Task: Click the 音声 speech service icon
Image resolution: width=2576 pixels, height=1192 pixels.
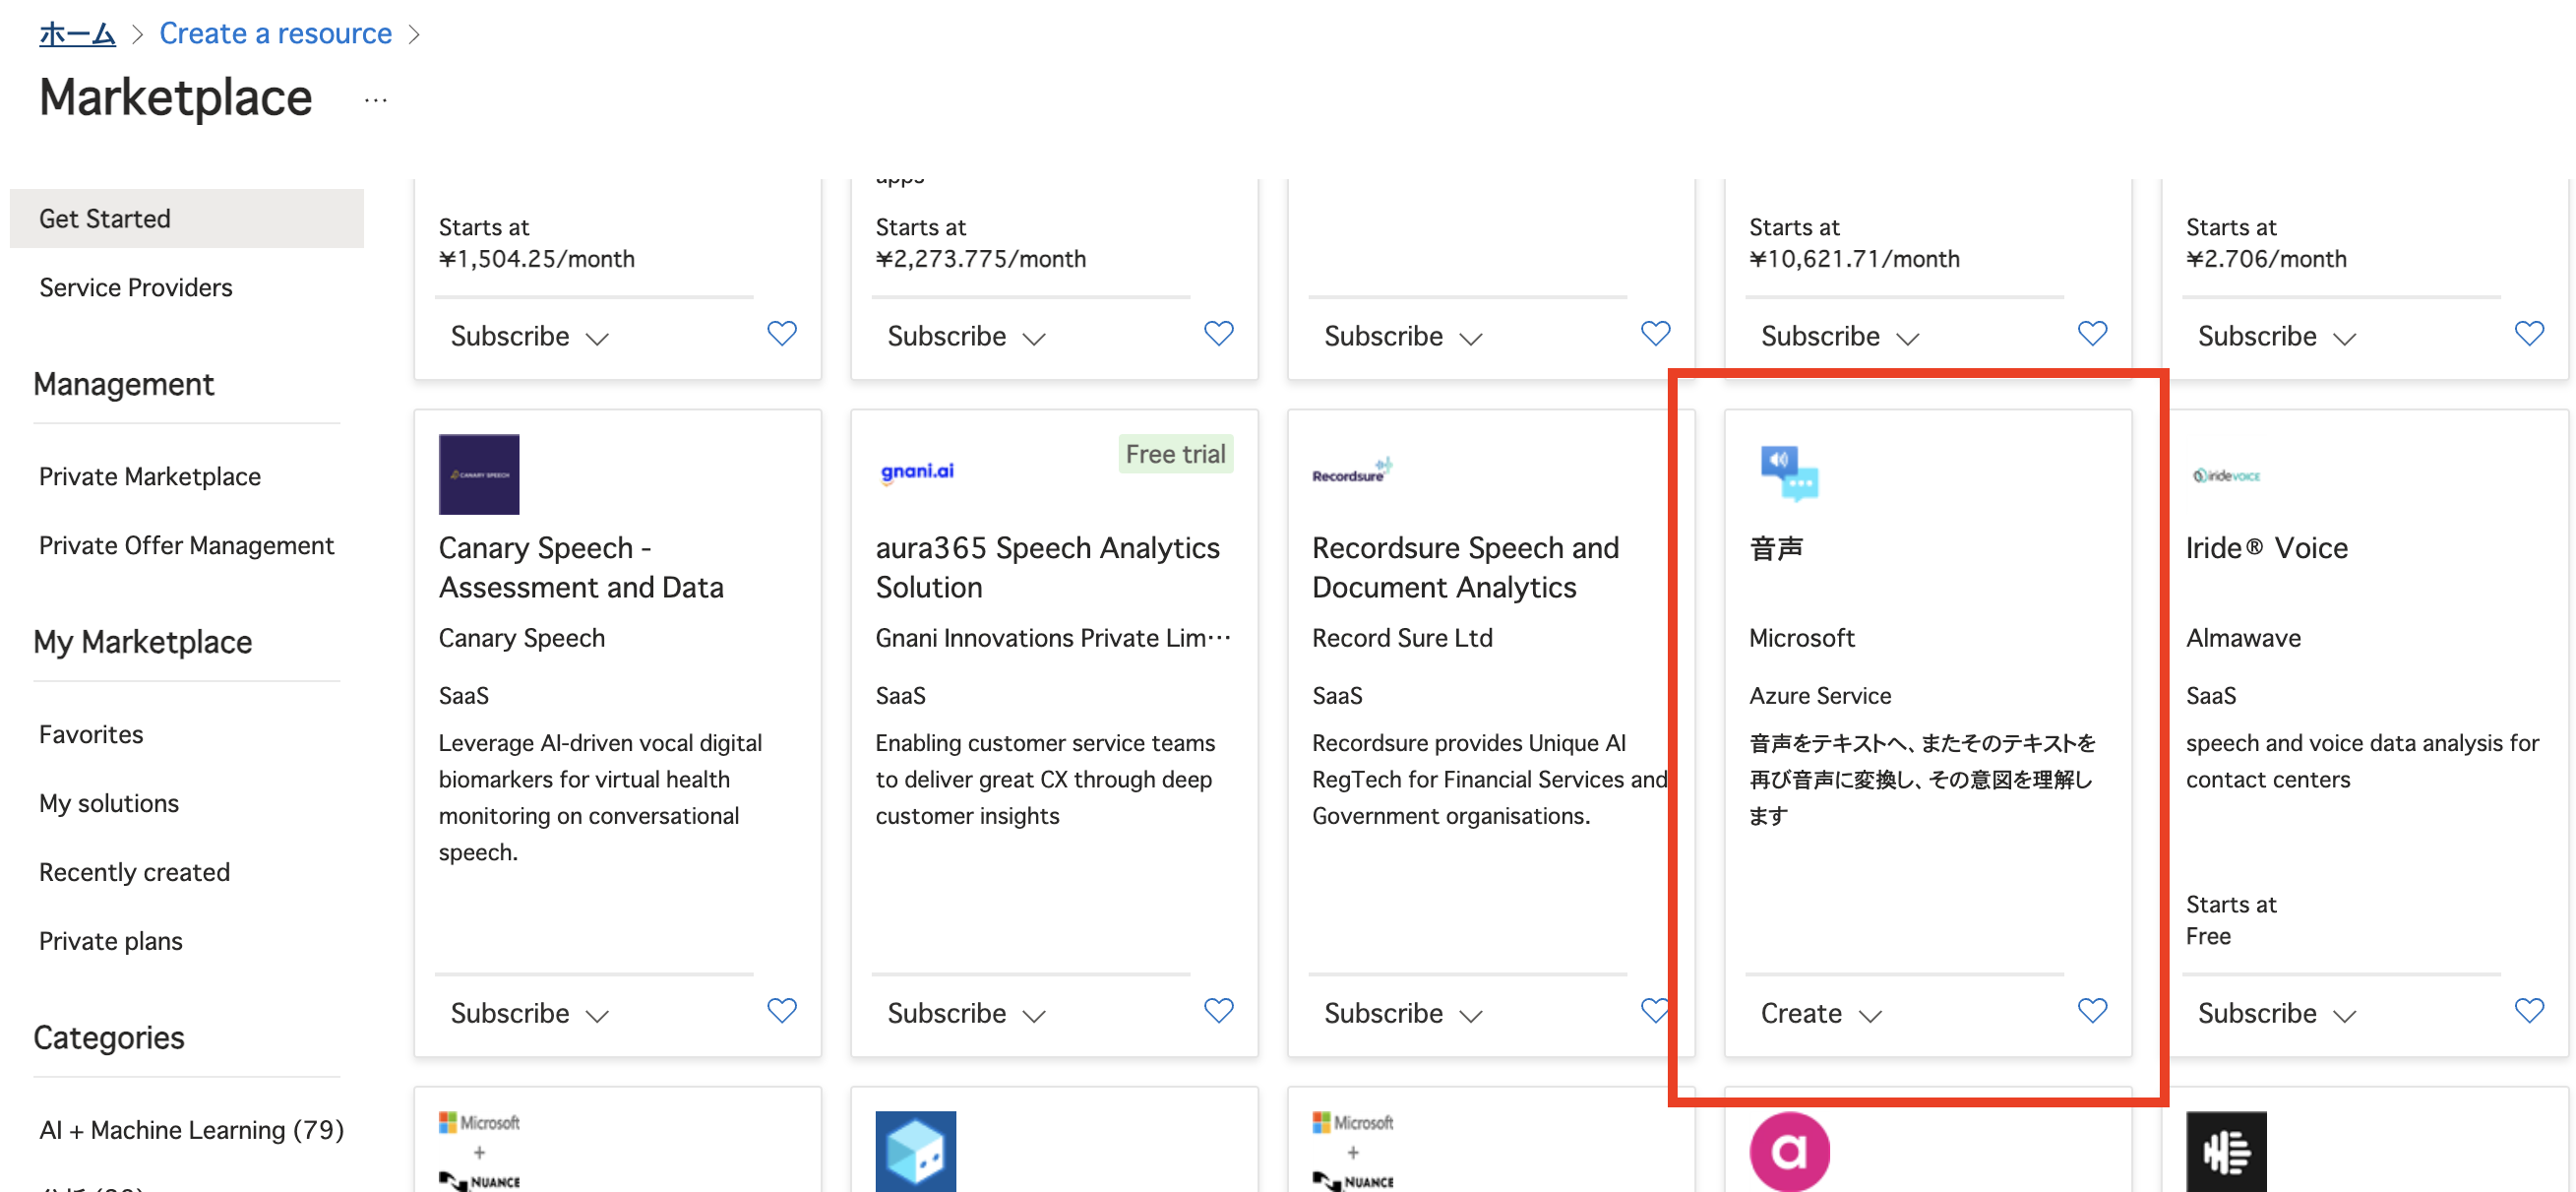Action: (x=1788, y=472)
